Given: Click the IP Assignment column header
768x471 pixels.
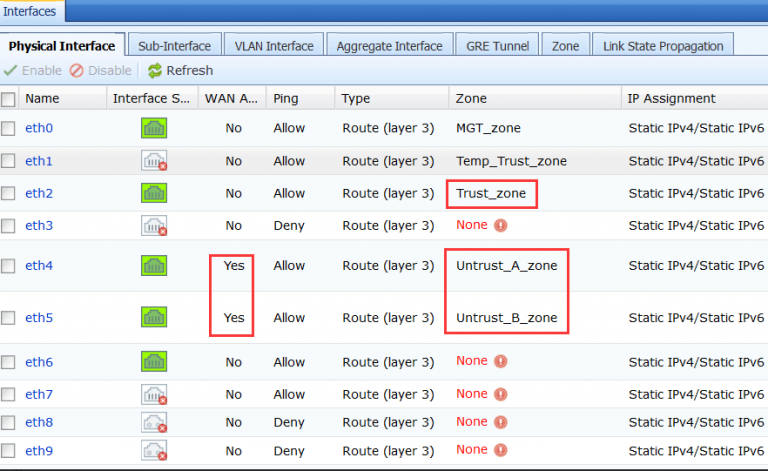Looking at the screenshot, I should 671,98.
